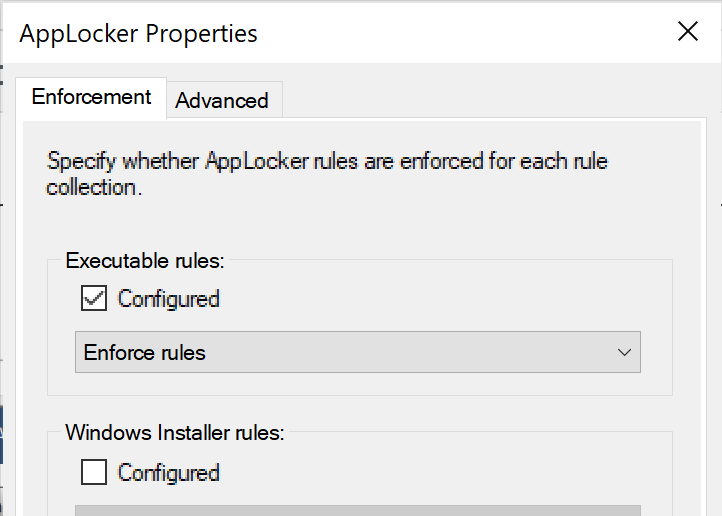The height and width of the screenshot is (516, 722).
Task: Click the checkmark inside the Executable rules checkbox
Action: click(x=94, y=298)
